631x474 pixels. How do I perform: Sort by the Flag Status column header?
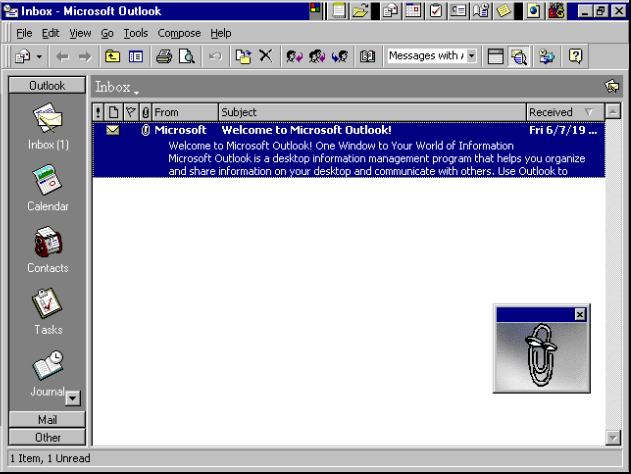pos(130,112)
